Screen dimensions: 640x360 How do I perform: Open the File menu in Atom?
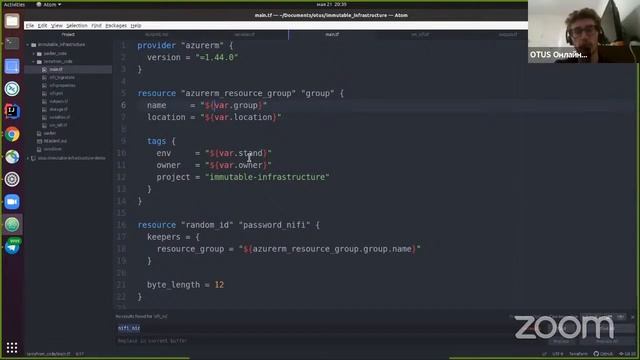pos(30,26)
